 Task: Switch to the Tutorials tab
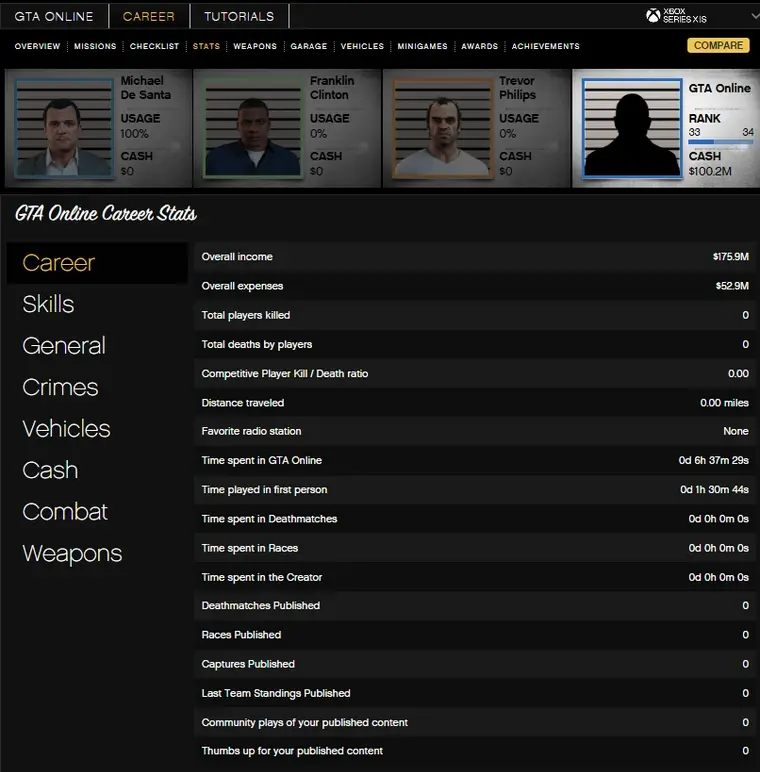coord(239,16)
